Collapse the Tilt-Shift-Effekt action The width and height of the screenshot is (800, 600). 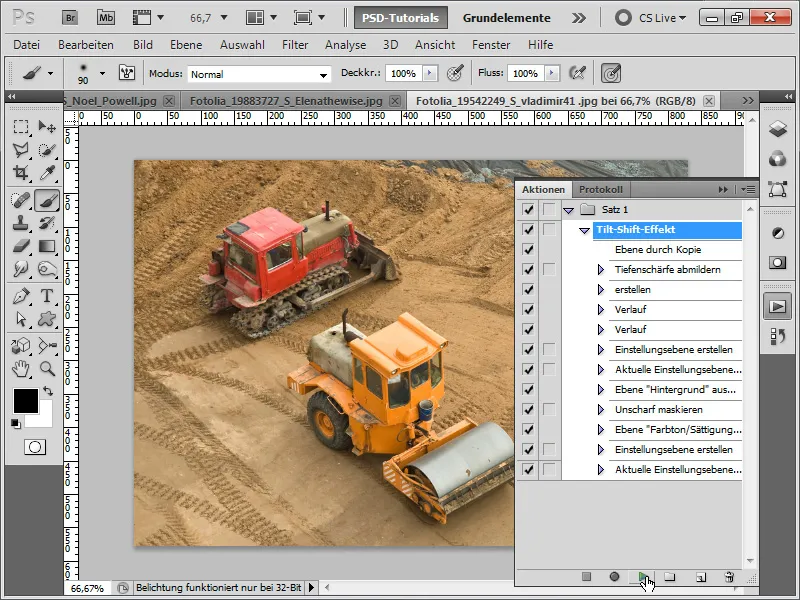tap(584, 231)
